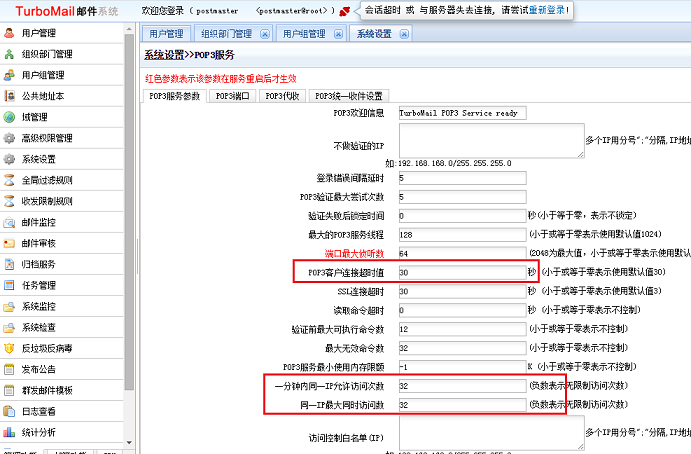Click the 邮件监控 icon

point(9,222)
